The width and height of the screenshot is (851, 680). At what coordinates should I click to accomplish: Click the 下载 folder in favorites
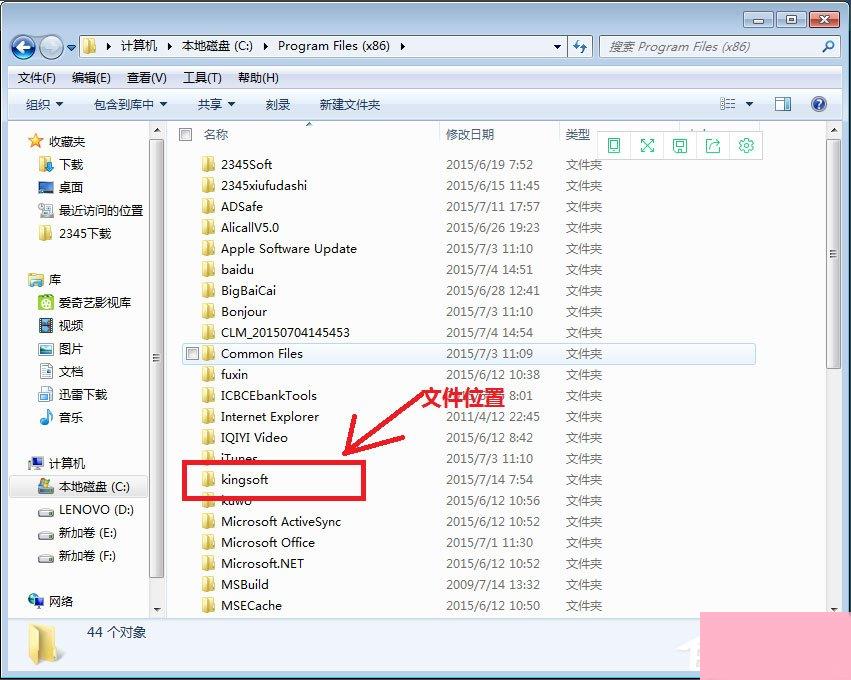(61, 164)
